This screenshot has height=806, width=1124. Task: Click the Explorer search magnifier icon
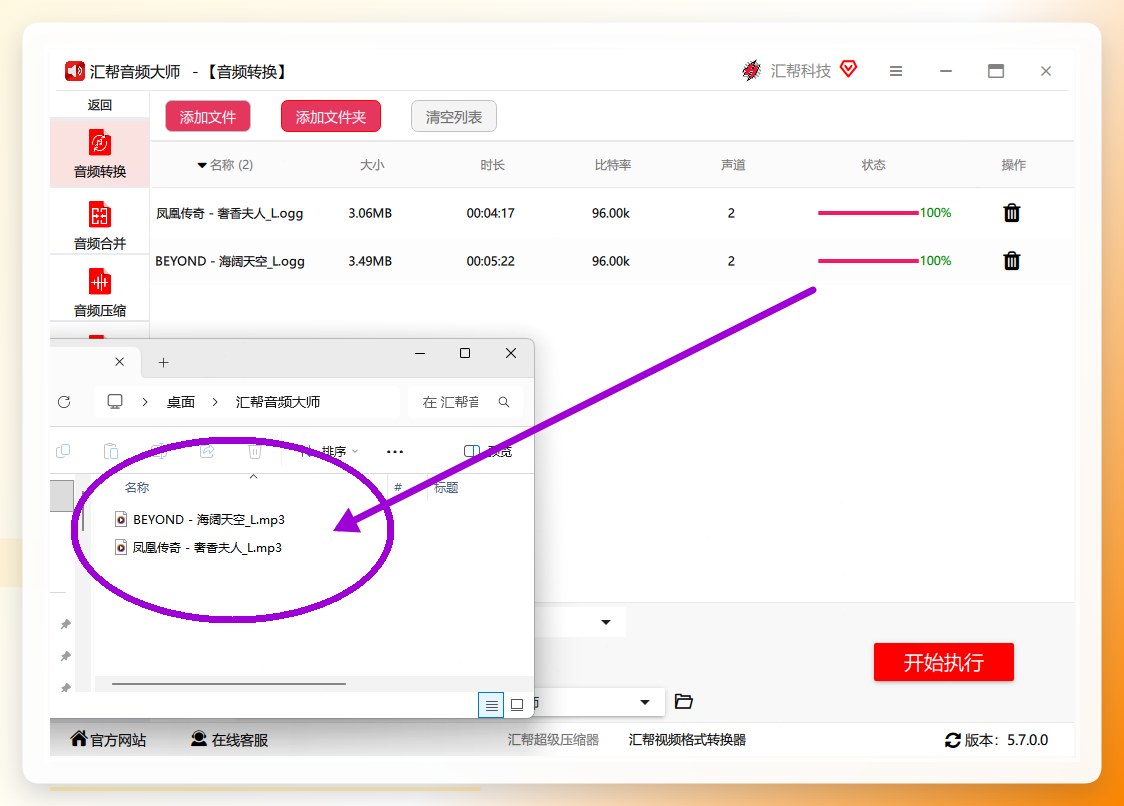point(504,402)
